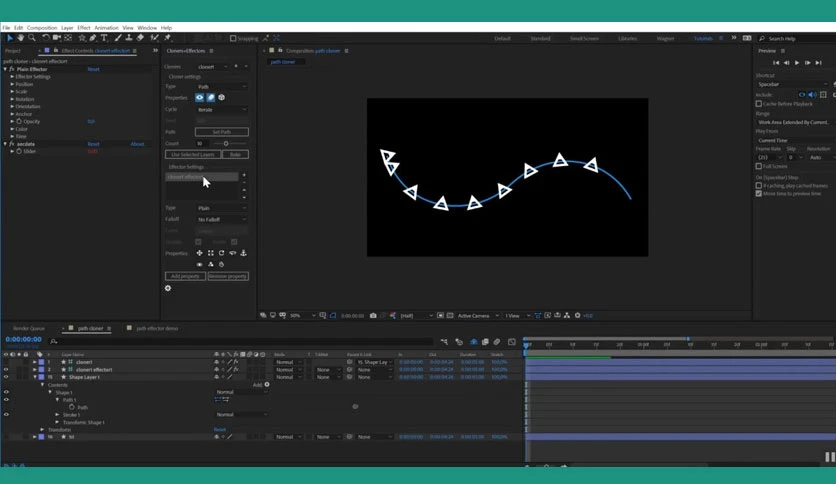
Task: Click the plus icon beside effector list
Action: pos(244,175)
